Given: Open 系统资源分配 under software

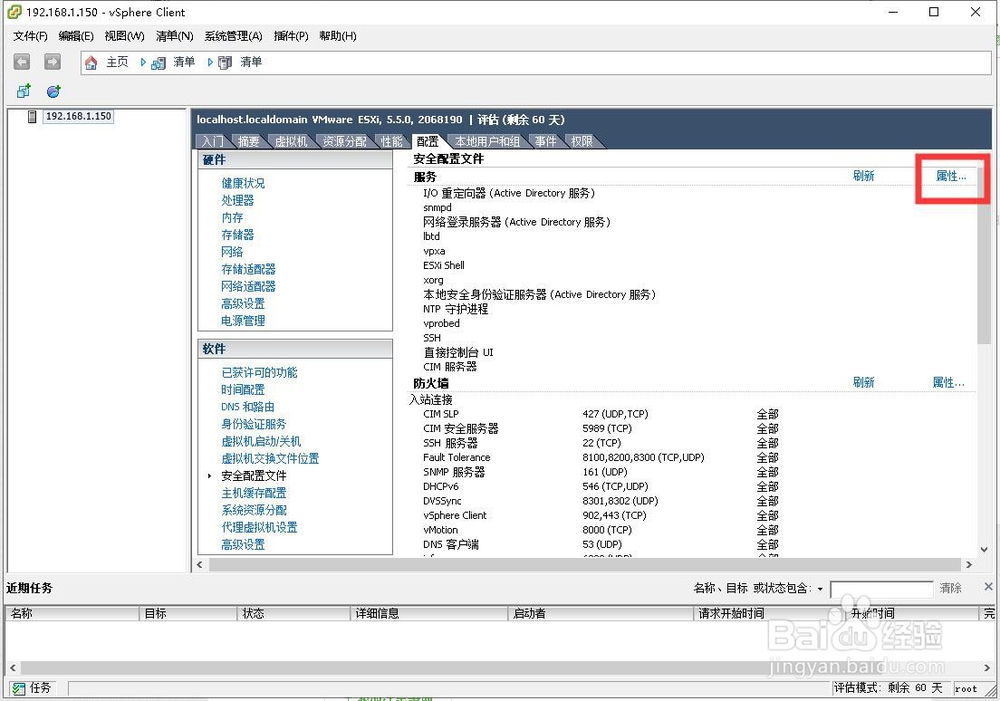Looking at the screenshot, I should pyautogui.click(x=254, y=510).
